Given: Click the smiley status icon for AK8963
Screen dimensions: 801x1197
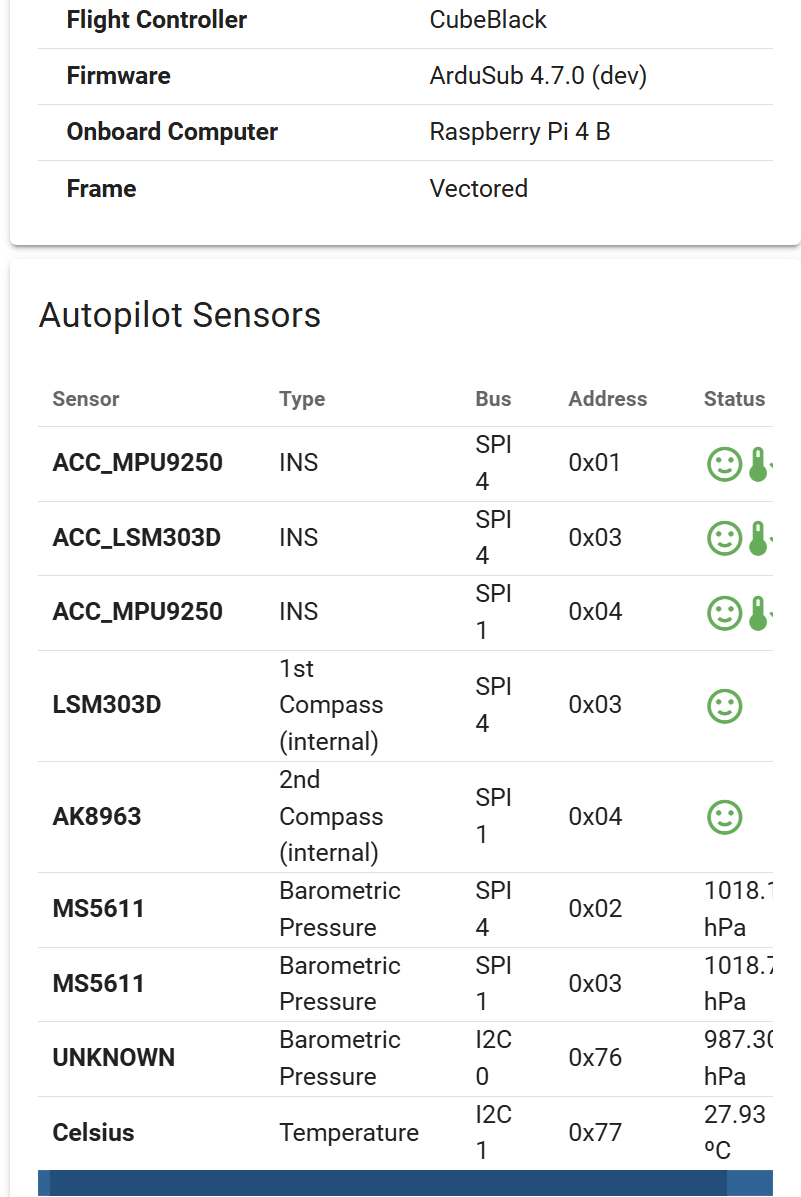Looking at the screenshot, I should pos(724,817).
